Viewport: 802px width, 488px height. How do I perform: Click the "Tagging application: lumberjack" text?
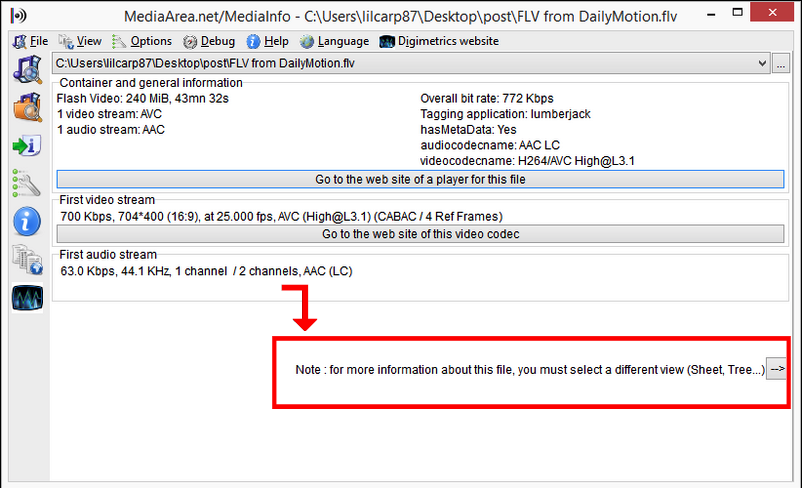(505, 114)
